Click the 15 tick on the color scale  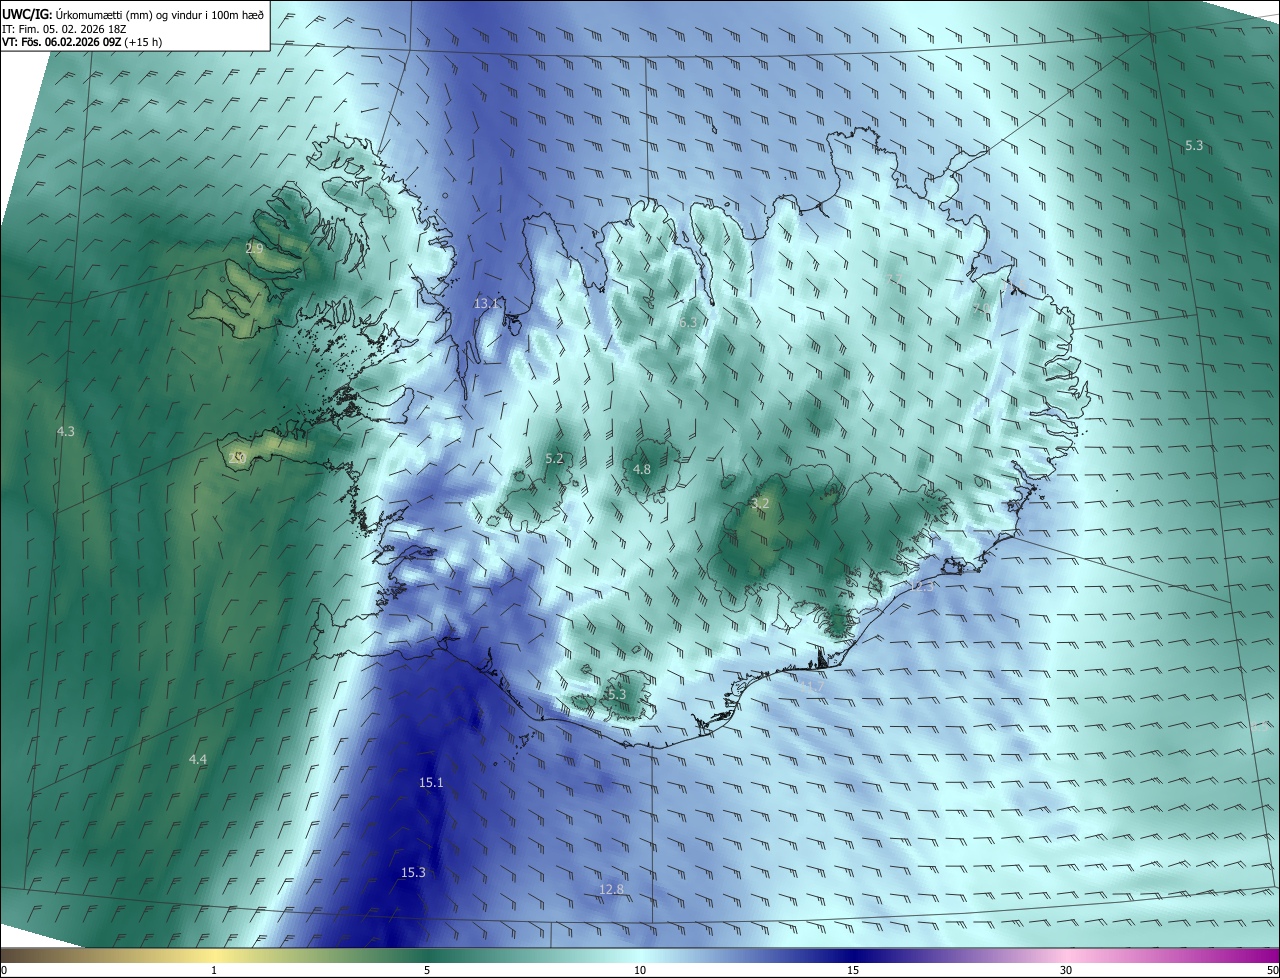(x=853, y=971)
